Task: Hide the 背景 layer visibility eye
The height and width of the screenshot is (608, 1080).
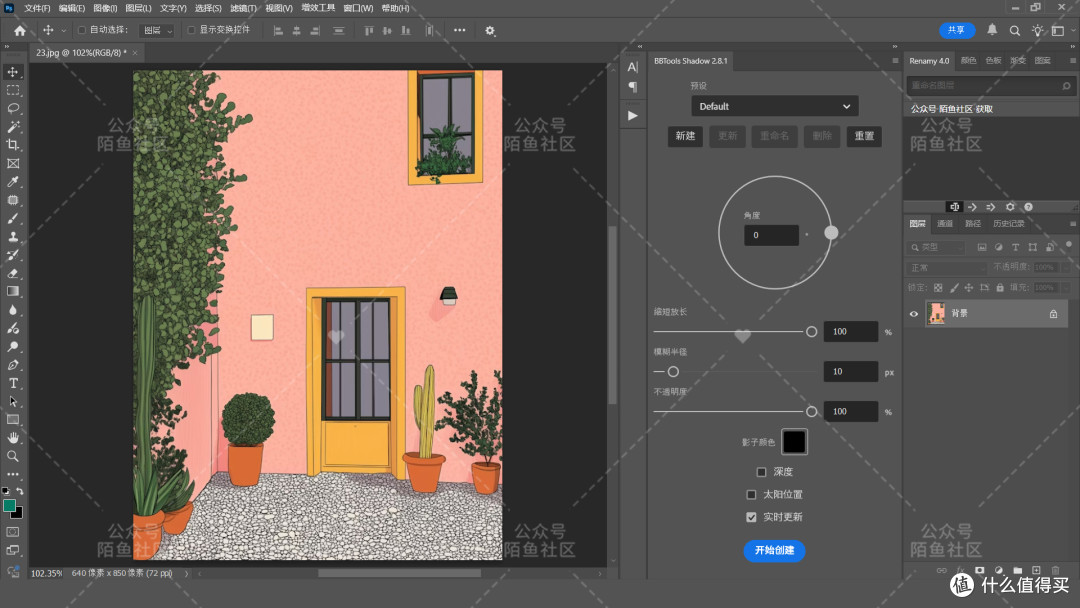Action: click(914, 314)
